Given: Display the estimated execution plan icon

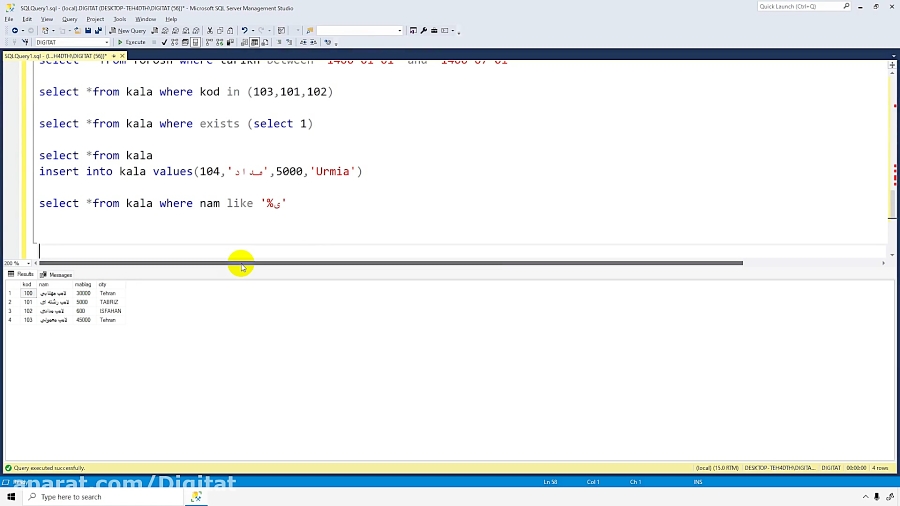Looking at the screenshot, I should 174,42.
